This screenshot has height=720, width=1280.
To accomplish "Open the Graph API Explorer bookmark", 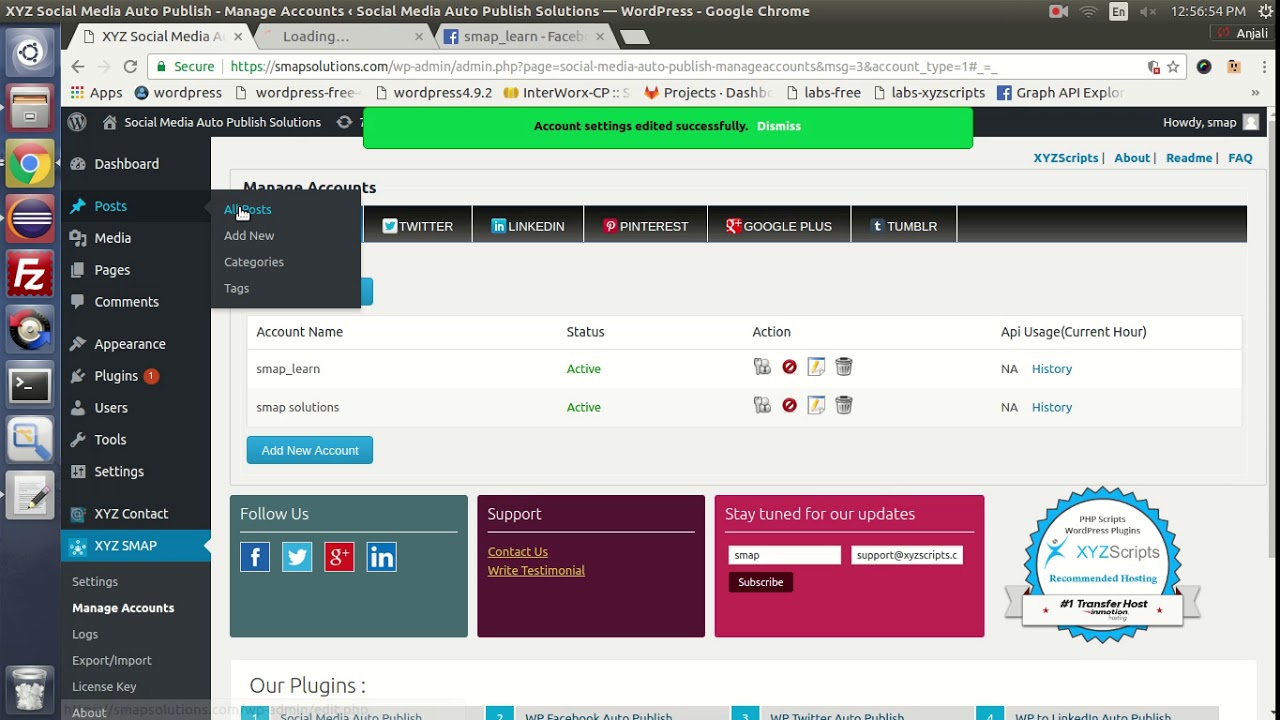I will (x=1060, y=92).
